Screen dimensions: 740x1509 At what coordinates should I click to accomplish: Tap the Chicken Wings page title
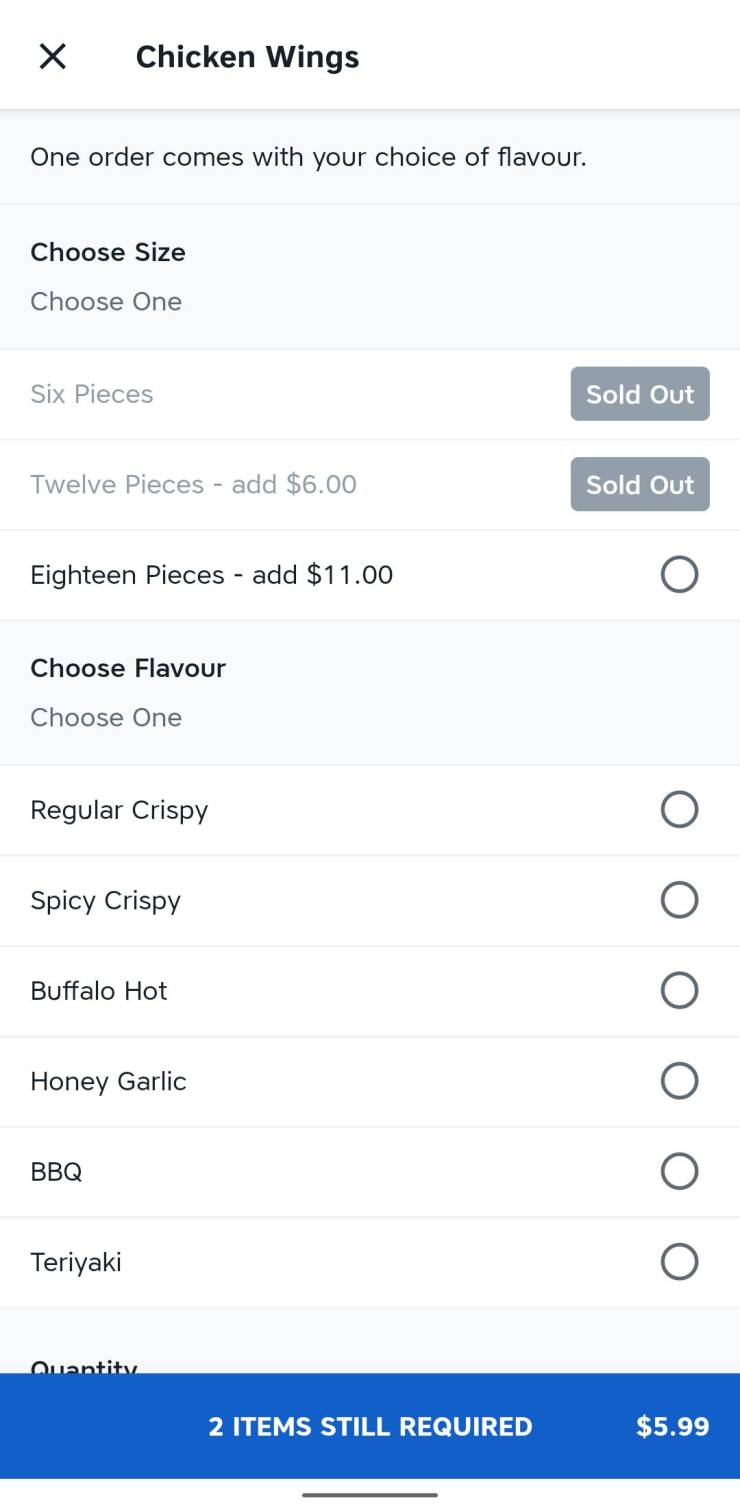tap(248, 57)
